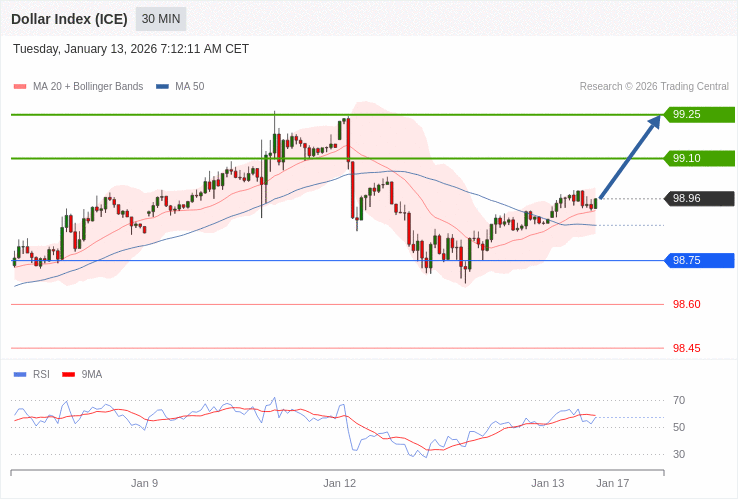
Task: Click the 98.60 support level label
Action: (686, 304)
